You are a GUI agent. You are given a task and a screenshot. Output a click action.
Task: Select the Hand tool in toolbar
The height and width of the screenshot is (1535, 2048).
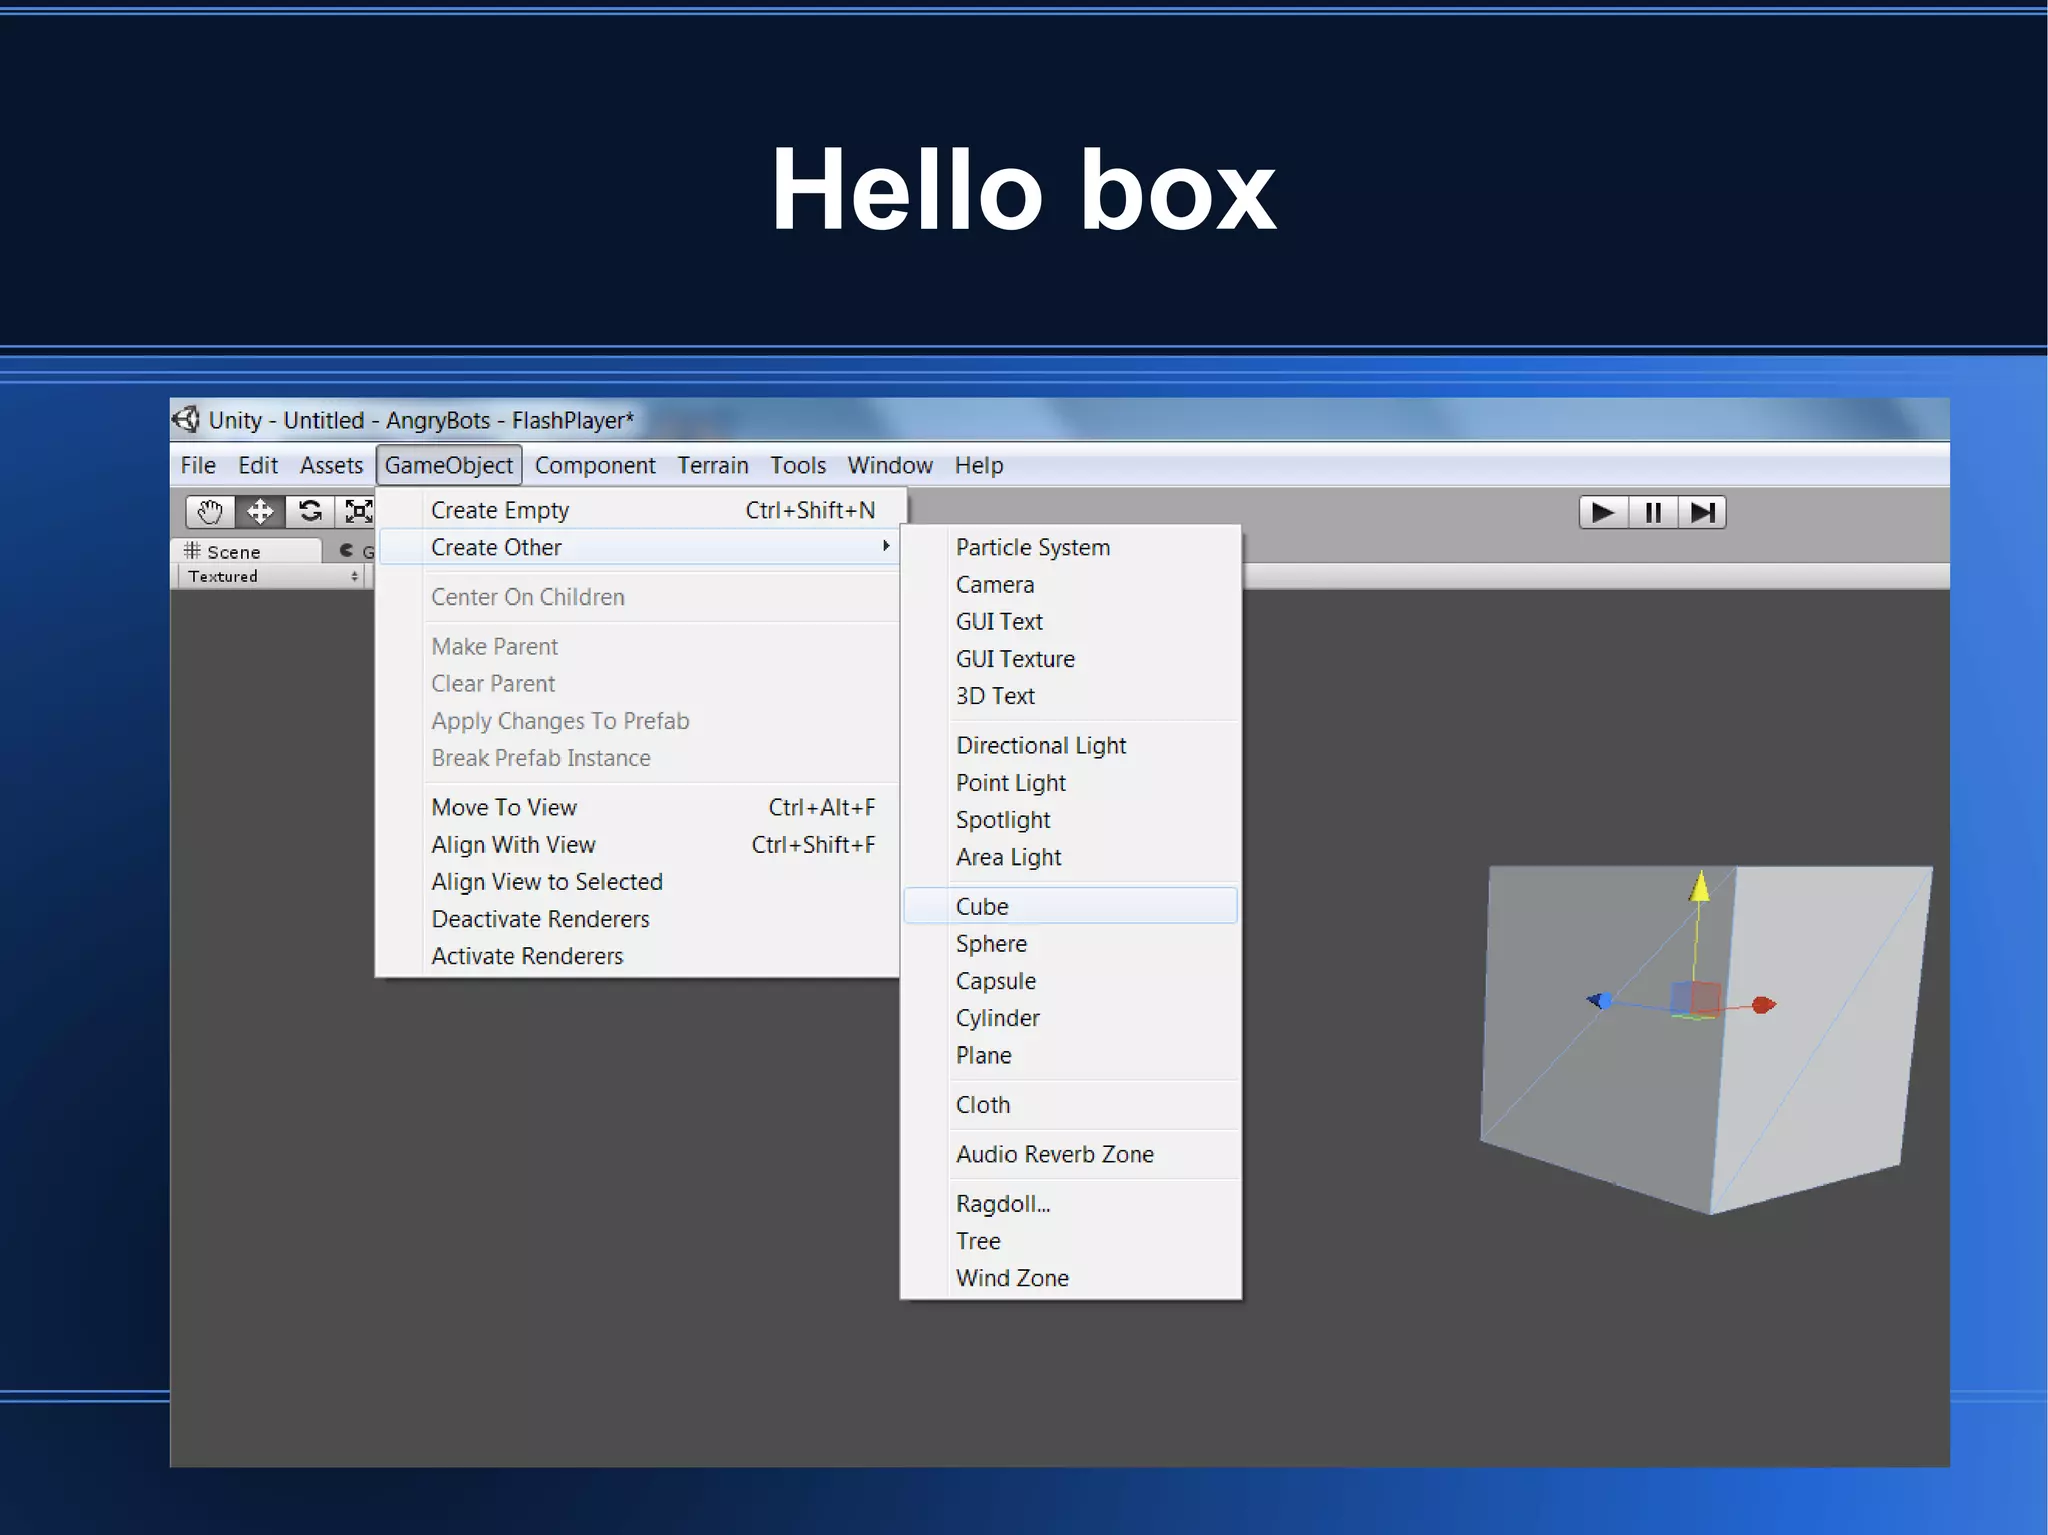click(210, 512)
